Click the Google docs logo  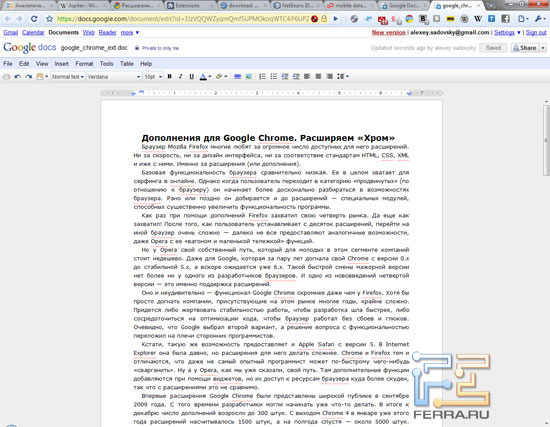[x=29, y=47]
